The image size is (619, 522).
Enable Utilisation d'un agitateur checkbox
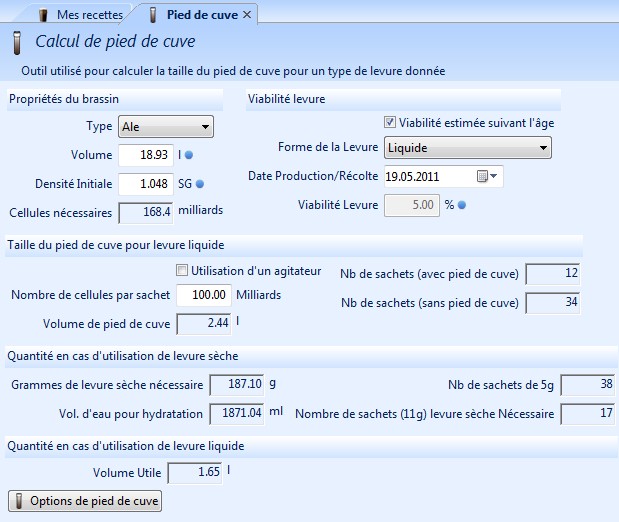click(182, 270)
